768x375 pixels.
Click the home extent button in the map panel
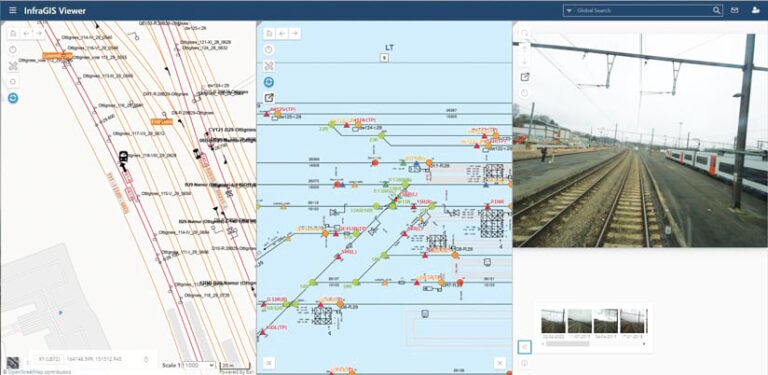pos(13,33)
